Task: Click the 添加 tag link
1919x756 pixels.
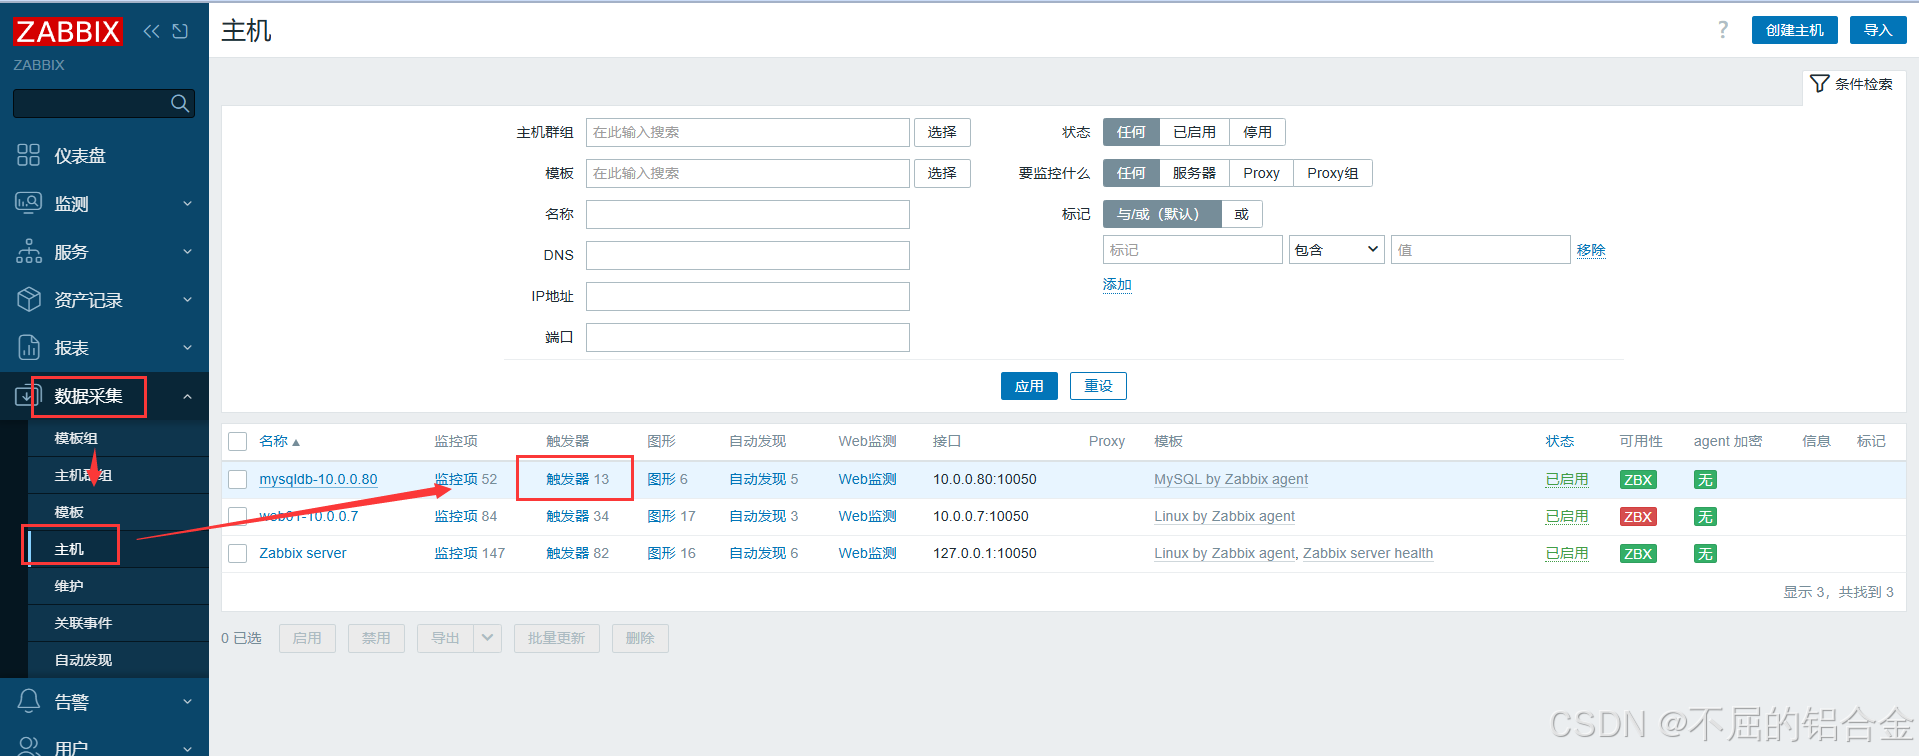Action: pyautogui.click(x=1117, y=284)
